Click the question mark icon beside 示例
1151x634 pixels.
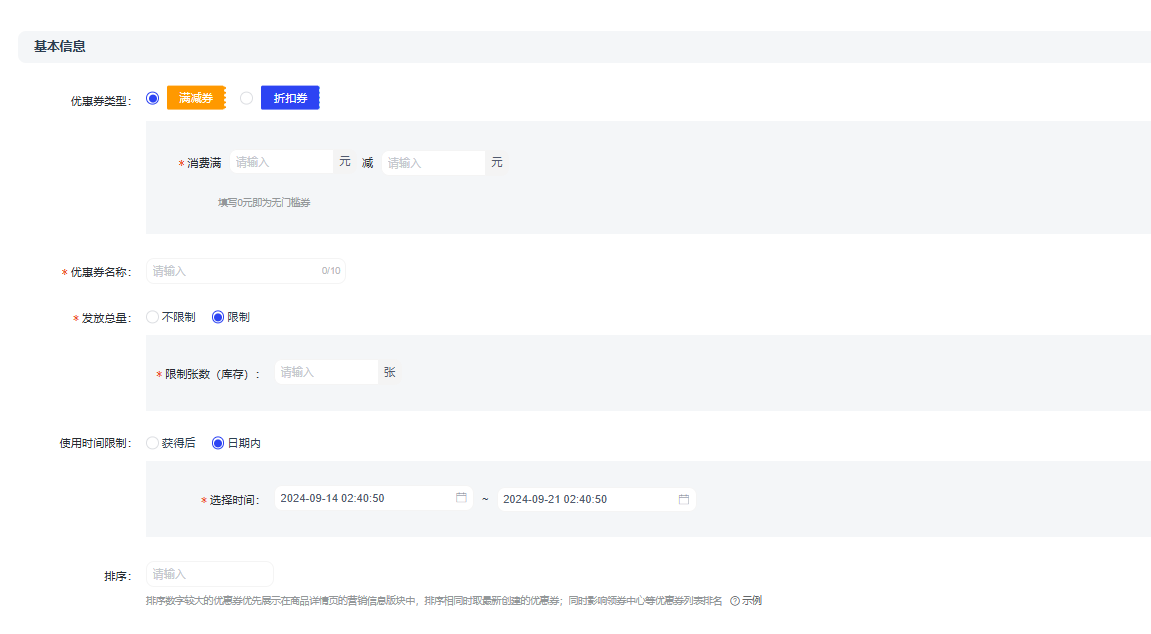tap(735, 601)
